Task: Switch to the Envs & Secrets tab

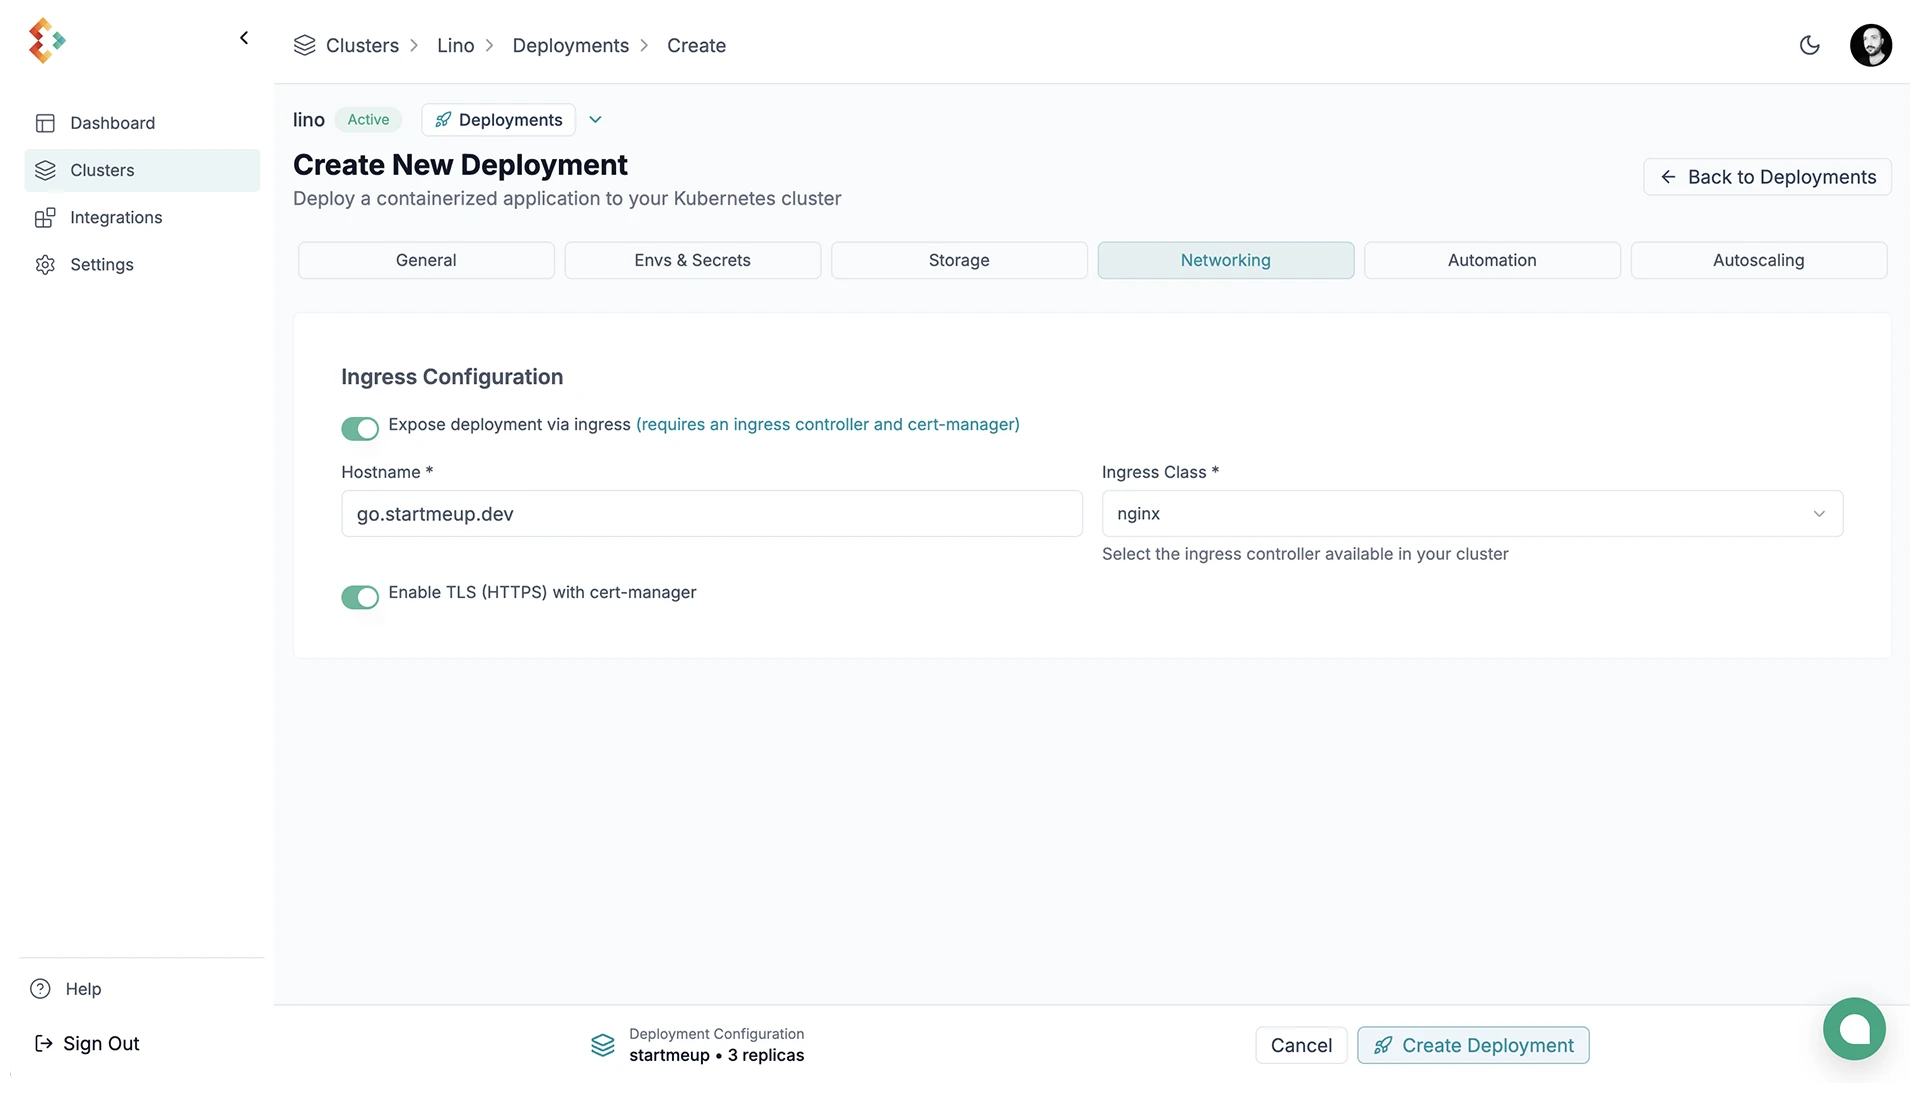Action: [x=692, y=260]
